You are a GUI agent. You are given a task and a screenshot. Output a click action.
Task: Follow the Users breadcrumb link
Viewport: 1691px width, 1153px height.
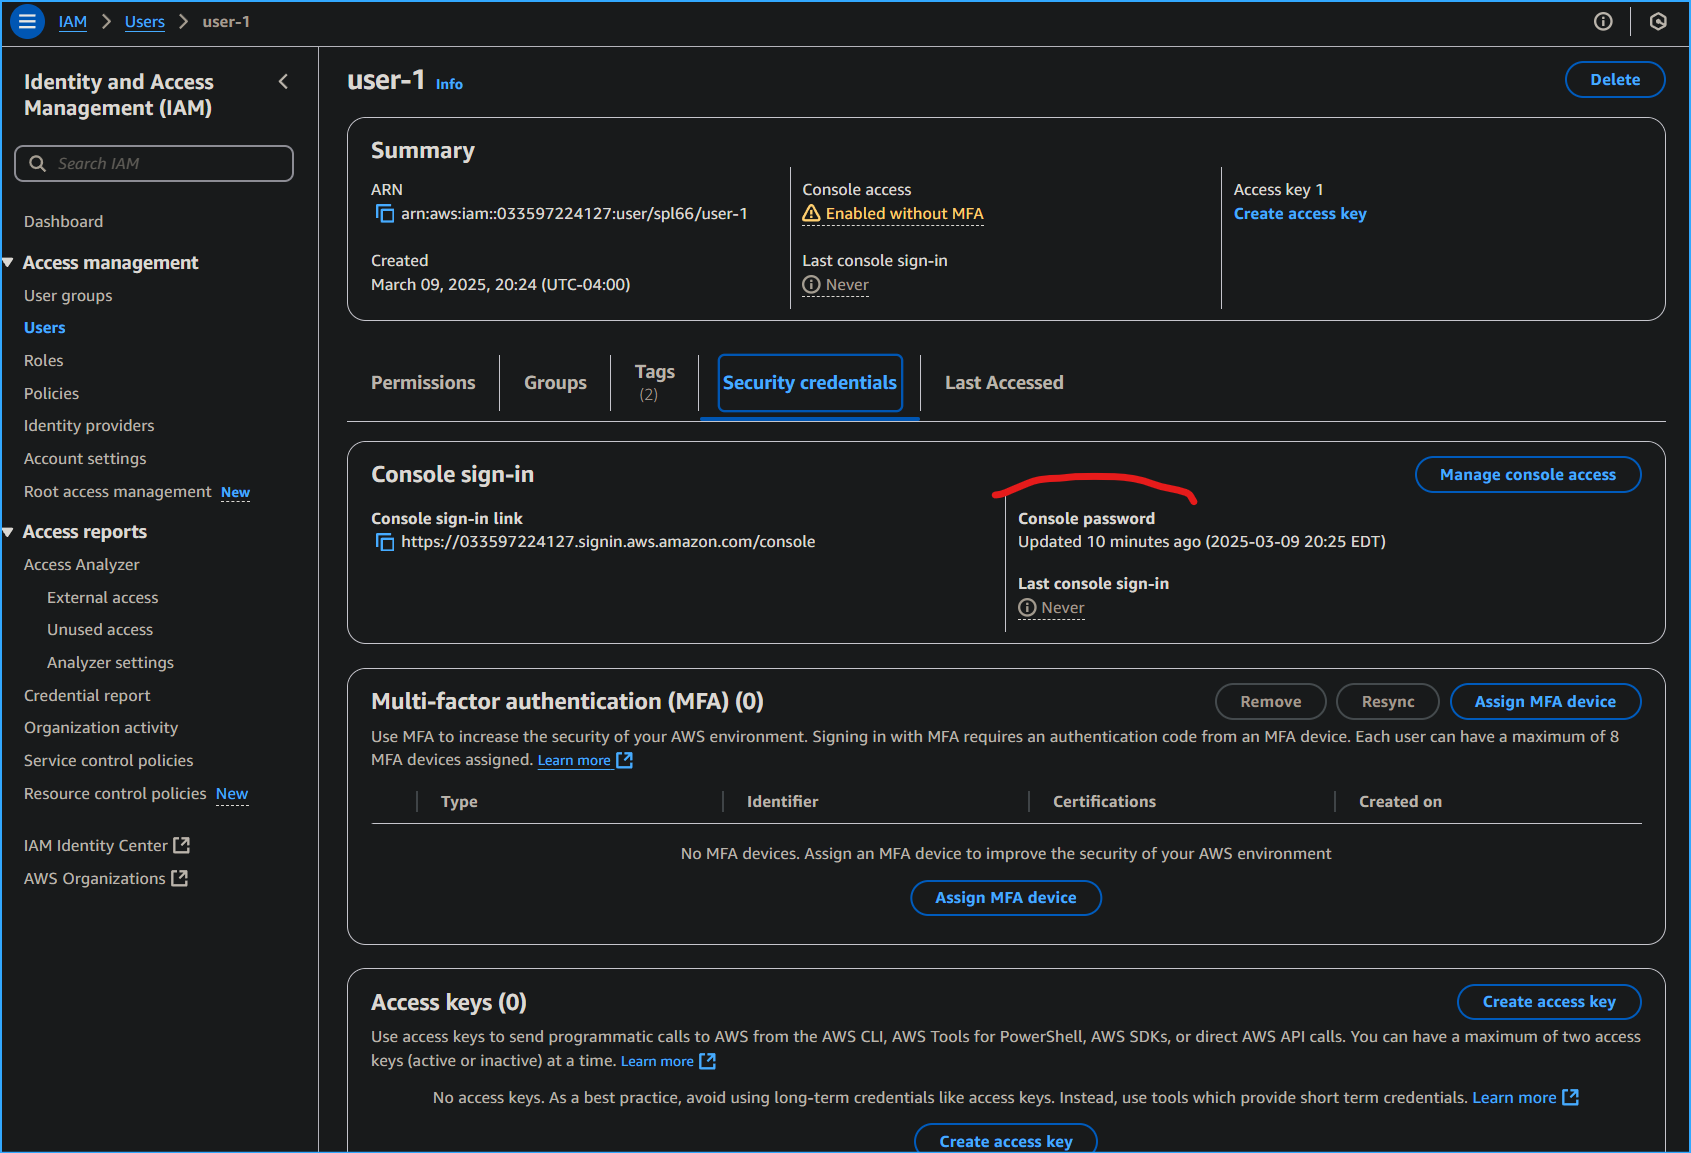click(x=144, y=21)
